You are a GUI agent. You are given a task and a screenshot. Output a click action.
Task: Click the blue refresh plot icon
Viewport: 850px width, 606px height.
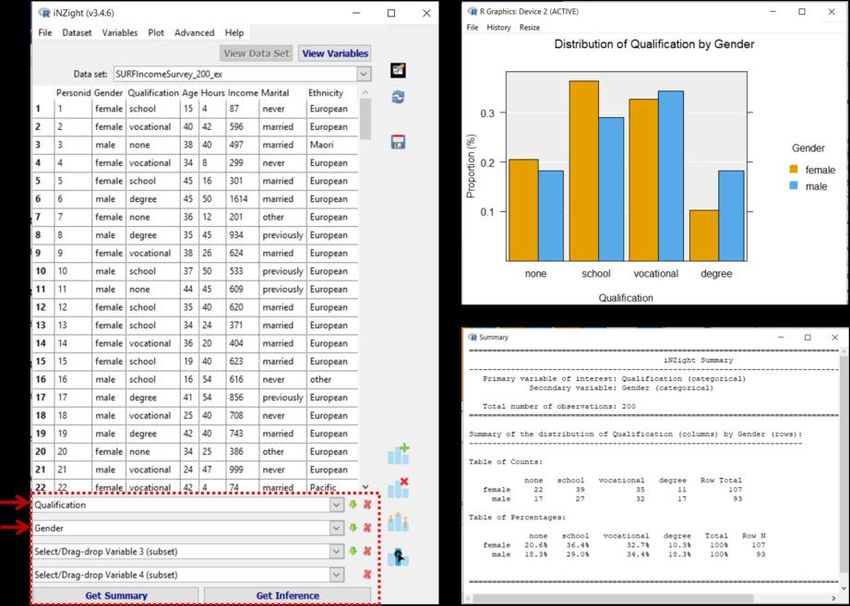tap(398, 97)
